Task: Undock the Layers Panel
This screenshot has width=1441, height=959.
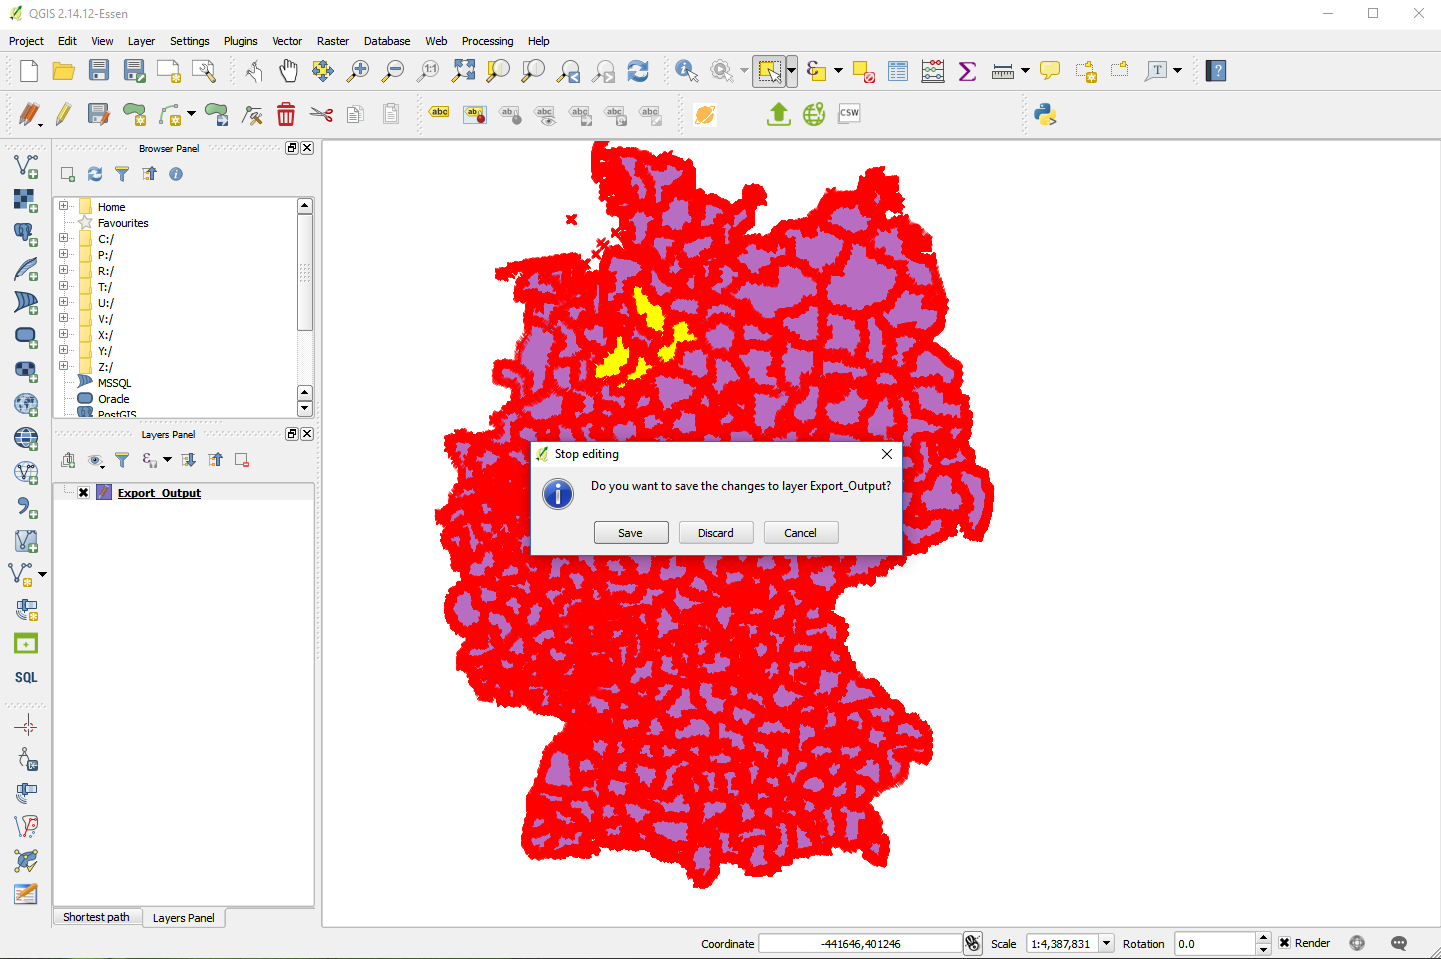Action: pyautogui.click(x=292, y=434)
